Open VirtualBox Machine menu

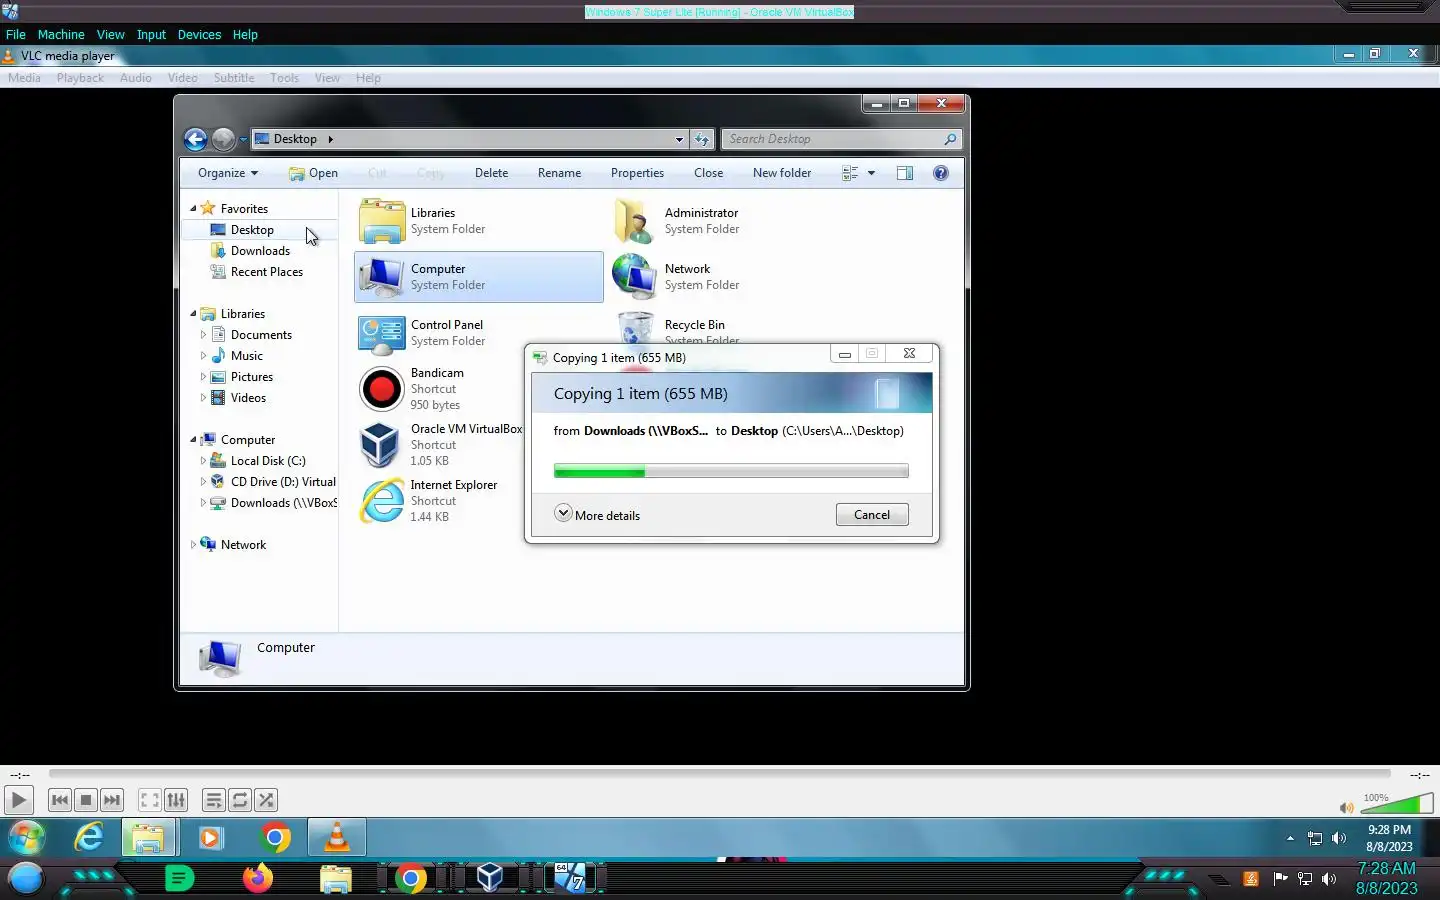[61, 34]
